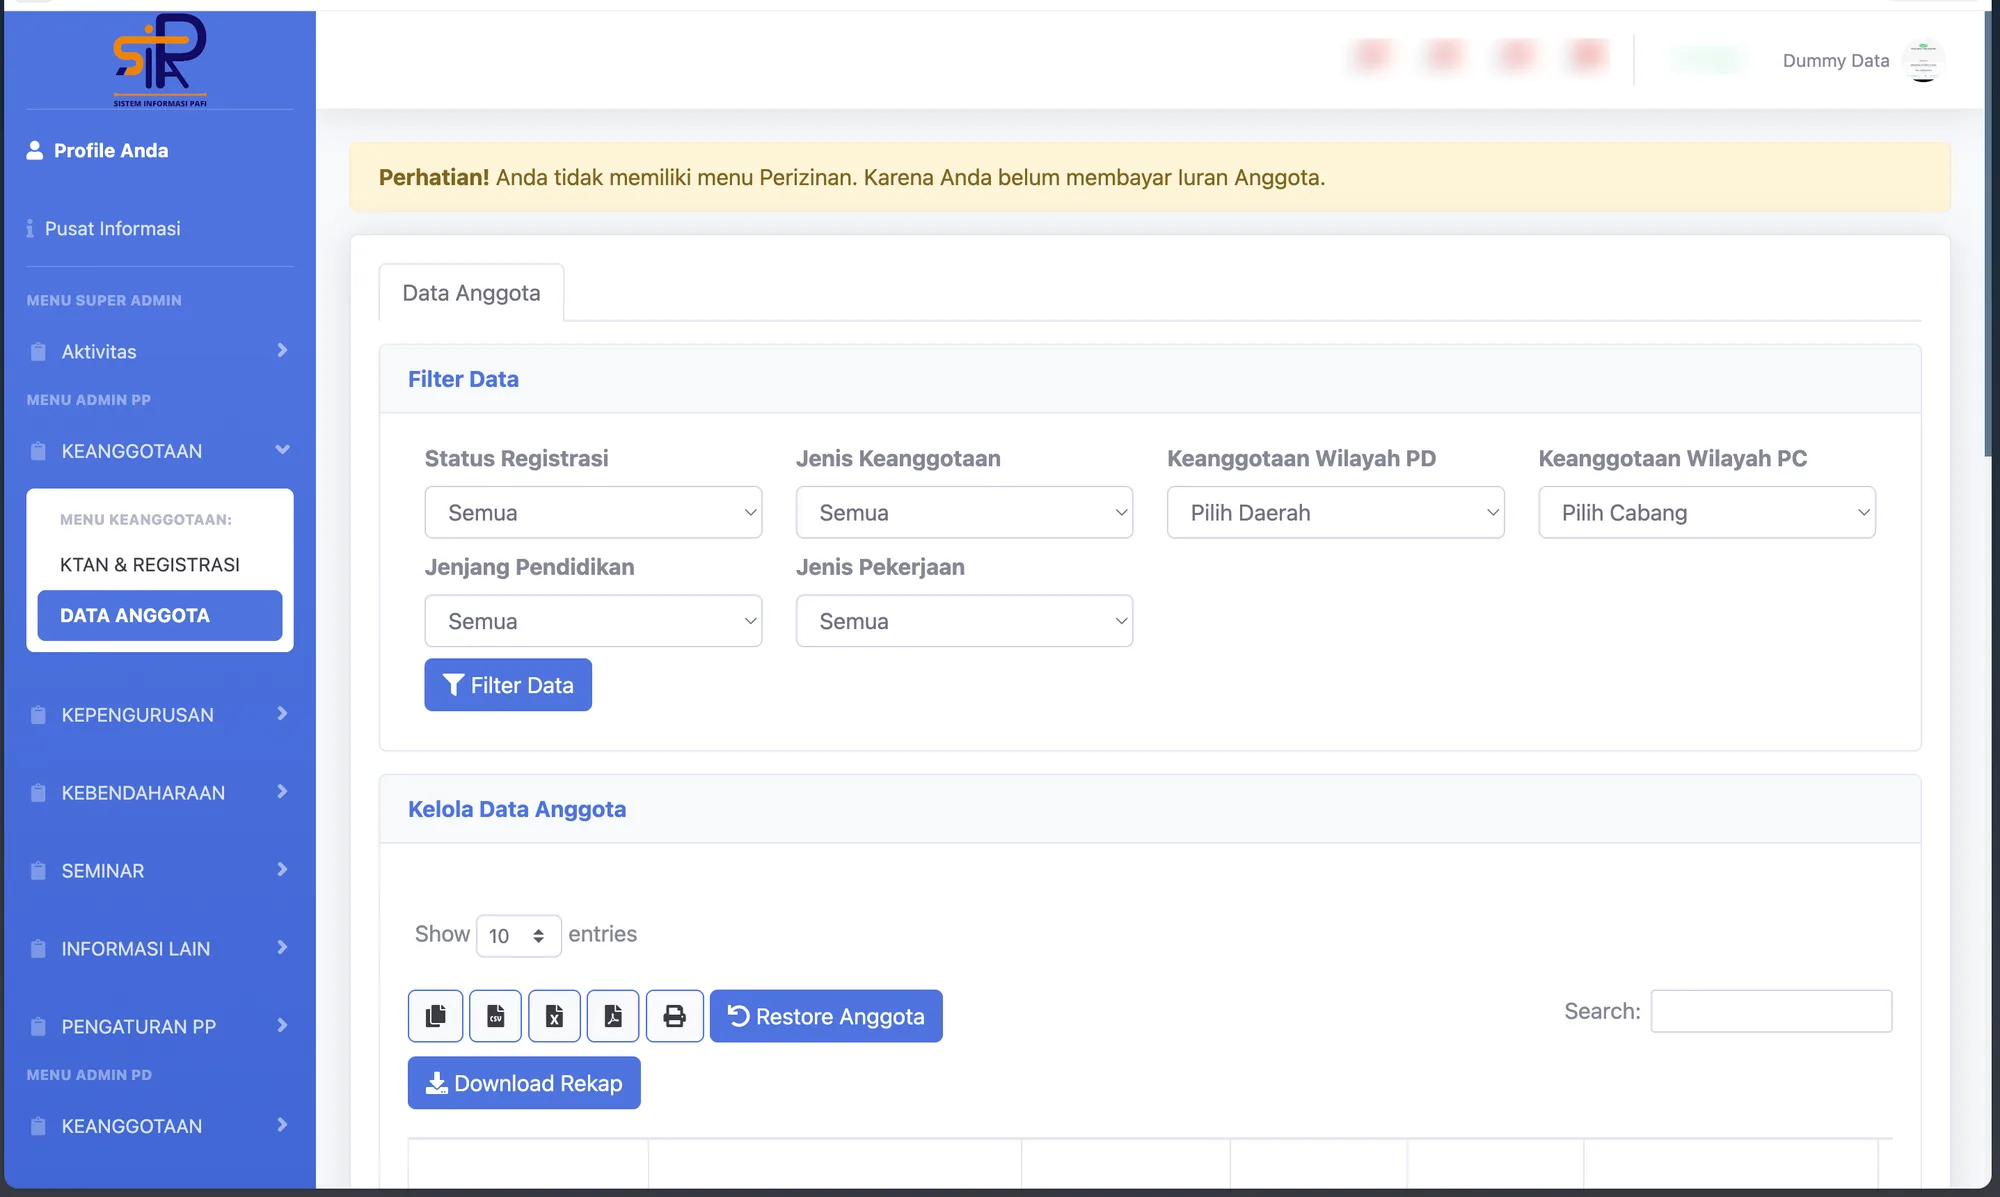Collapse the KEANGGOTAAN Admin PP menu chevron

pyautogui.click(x=282, y=450)
